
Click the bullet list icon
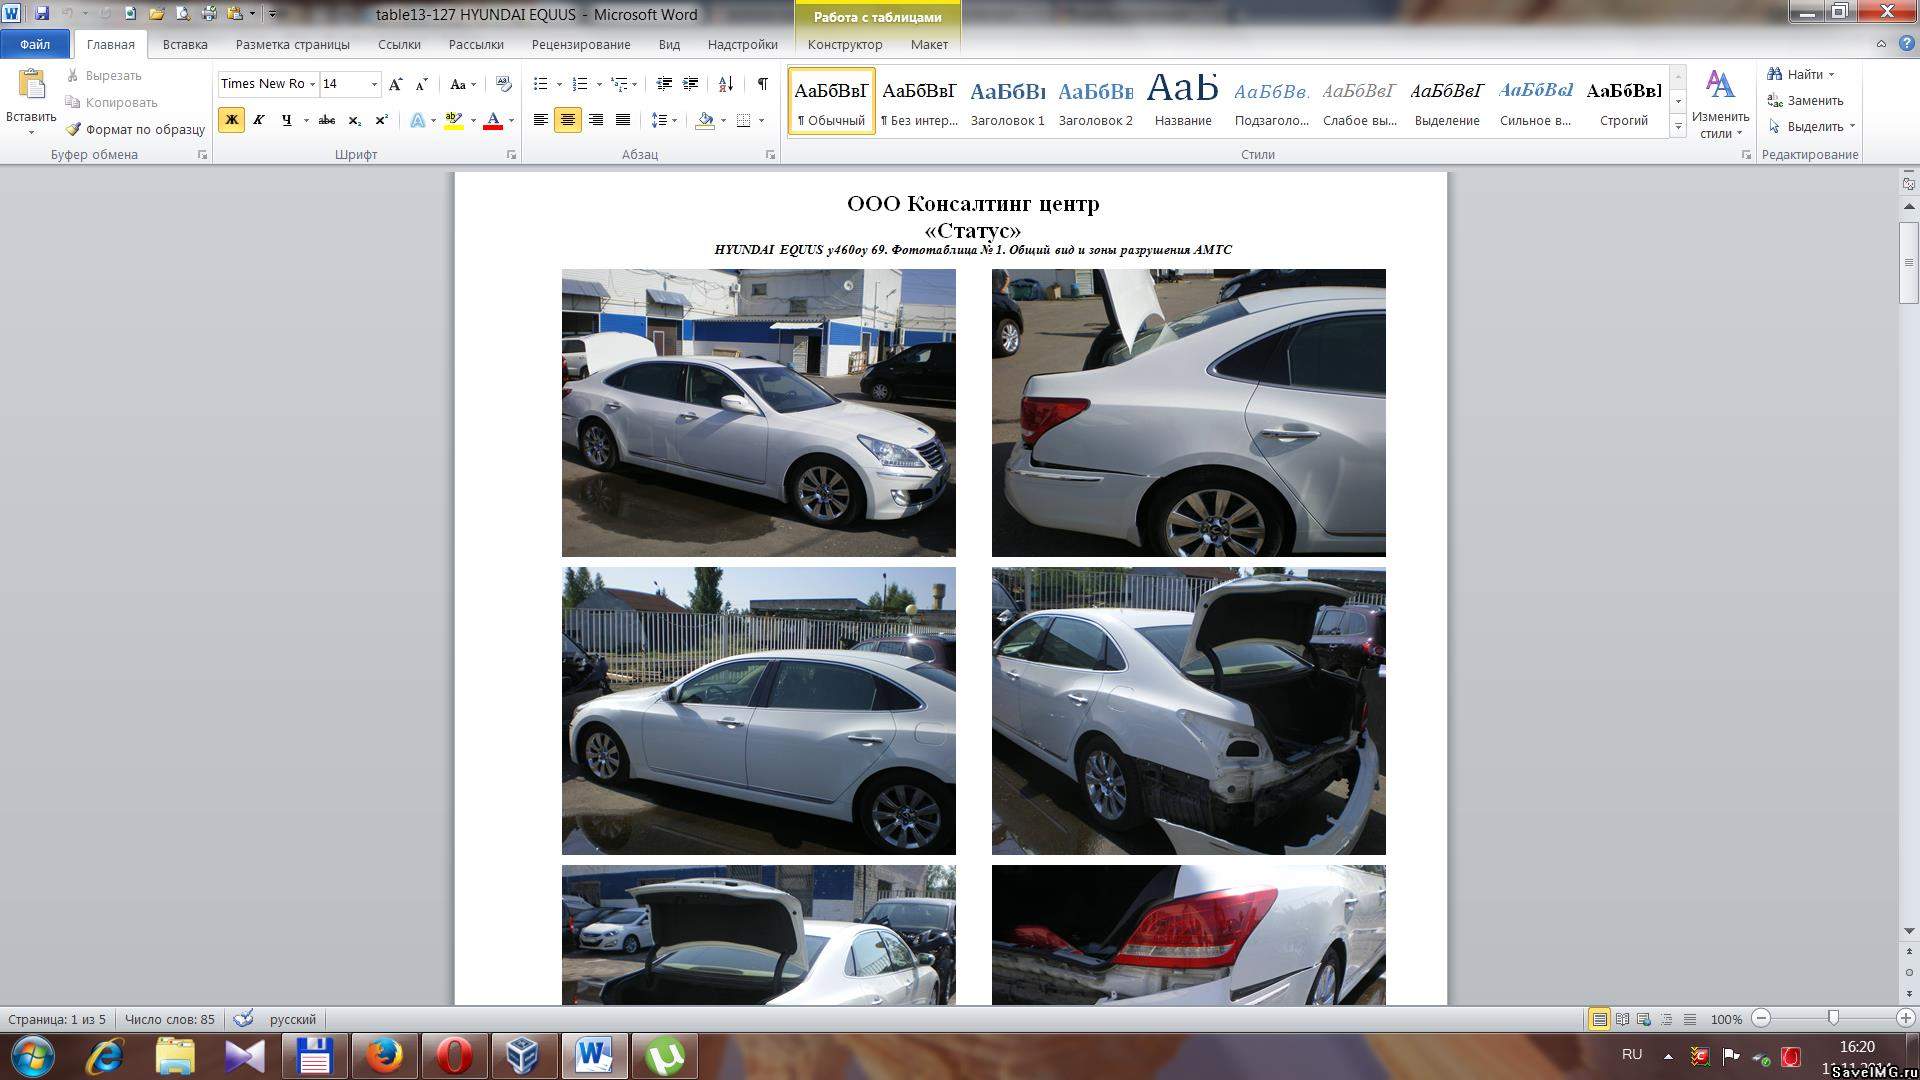click(540, 84)
